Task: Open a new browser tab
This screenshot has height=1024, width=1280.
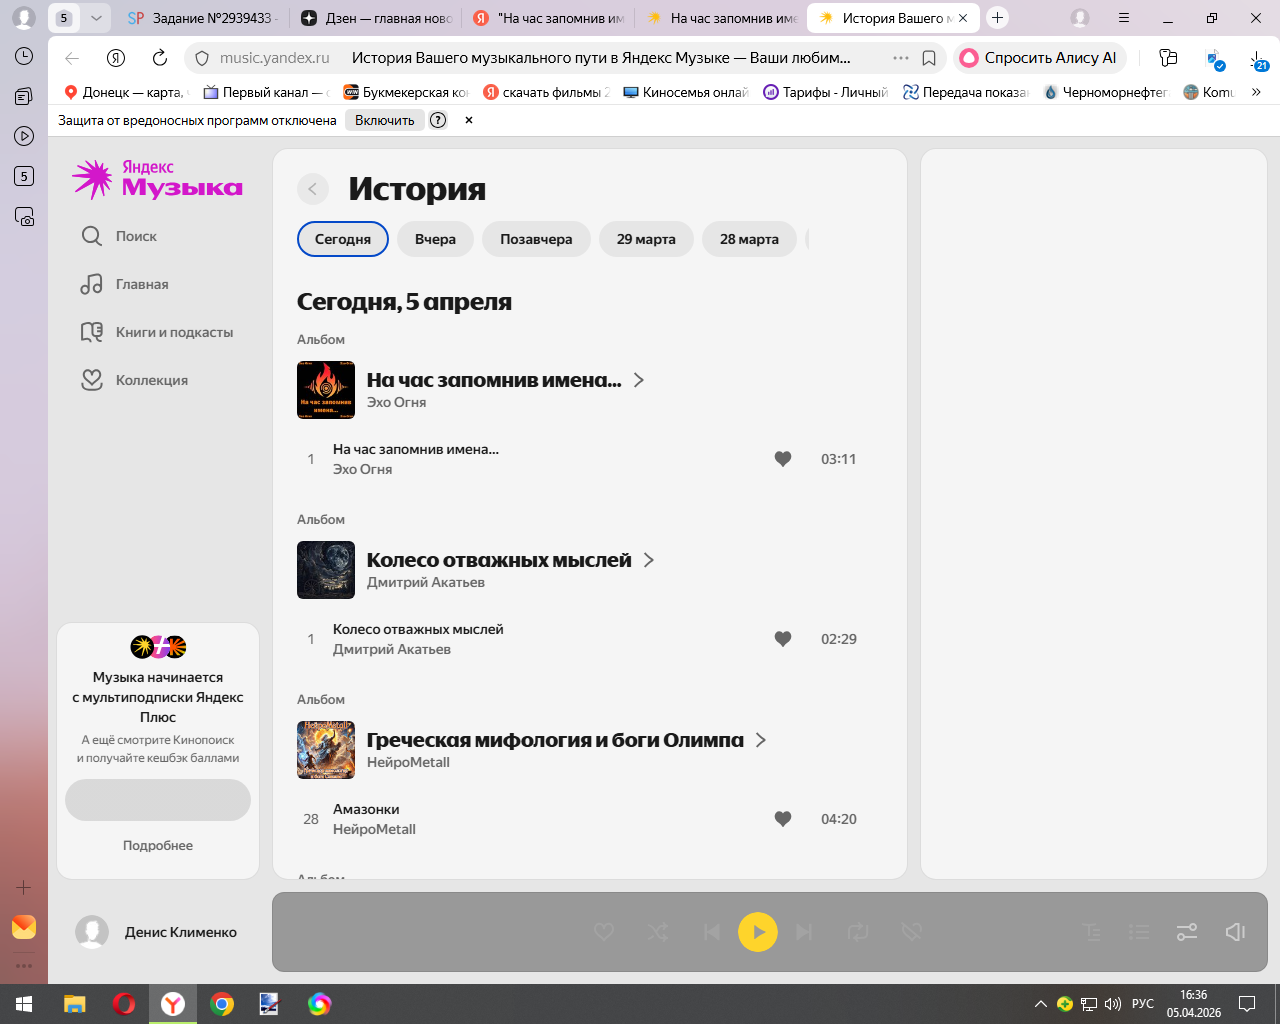Action: pos(997,18)
